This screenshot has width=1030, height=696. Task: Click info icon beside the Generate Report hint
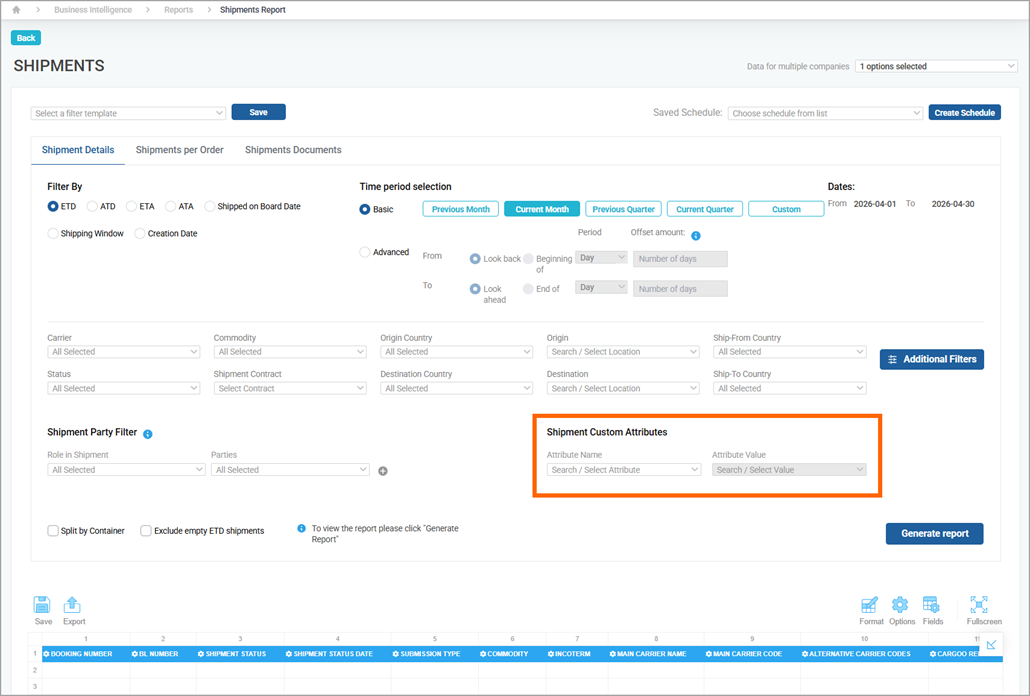(x=302, y=529)
